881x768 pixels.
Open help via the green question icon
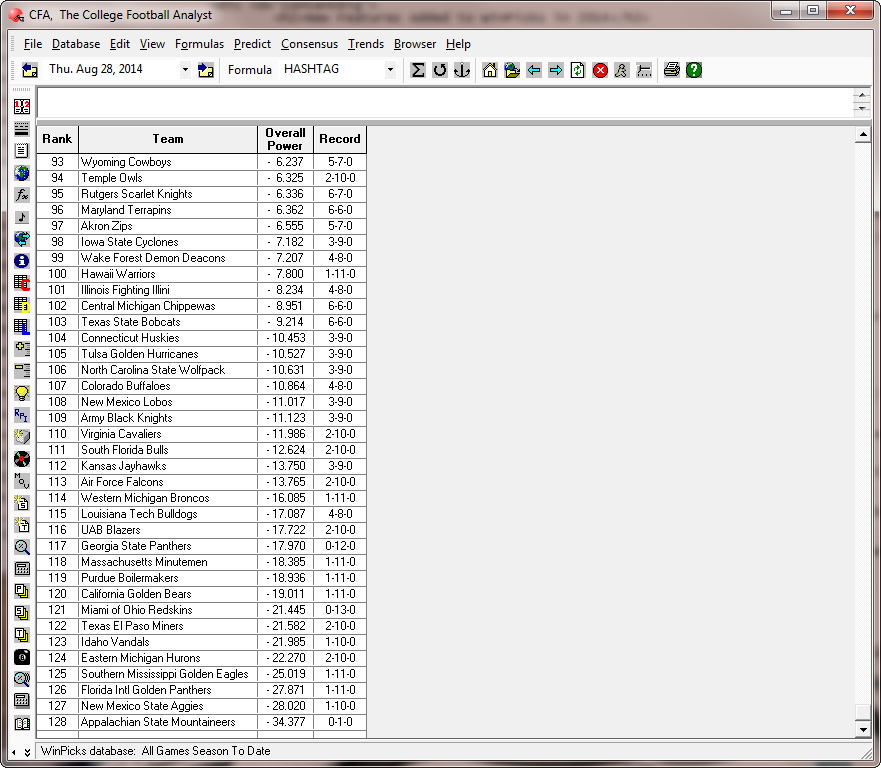694,70
